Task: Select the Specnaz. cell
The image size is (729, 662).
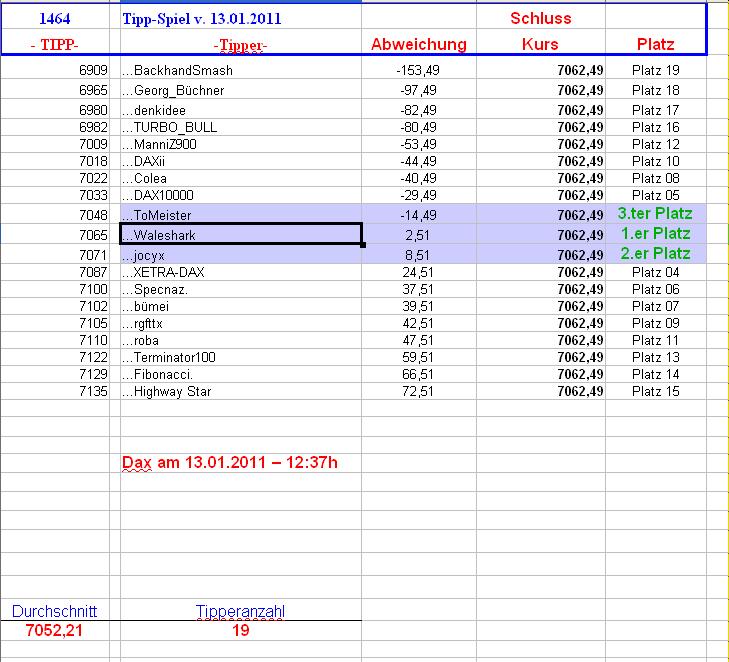Action: [x=241, y=289]
